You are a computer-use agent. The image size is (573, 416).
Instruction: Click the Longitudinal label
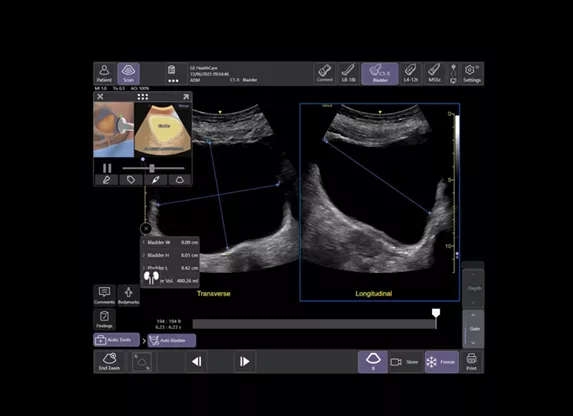click(373, 294)
